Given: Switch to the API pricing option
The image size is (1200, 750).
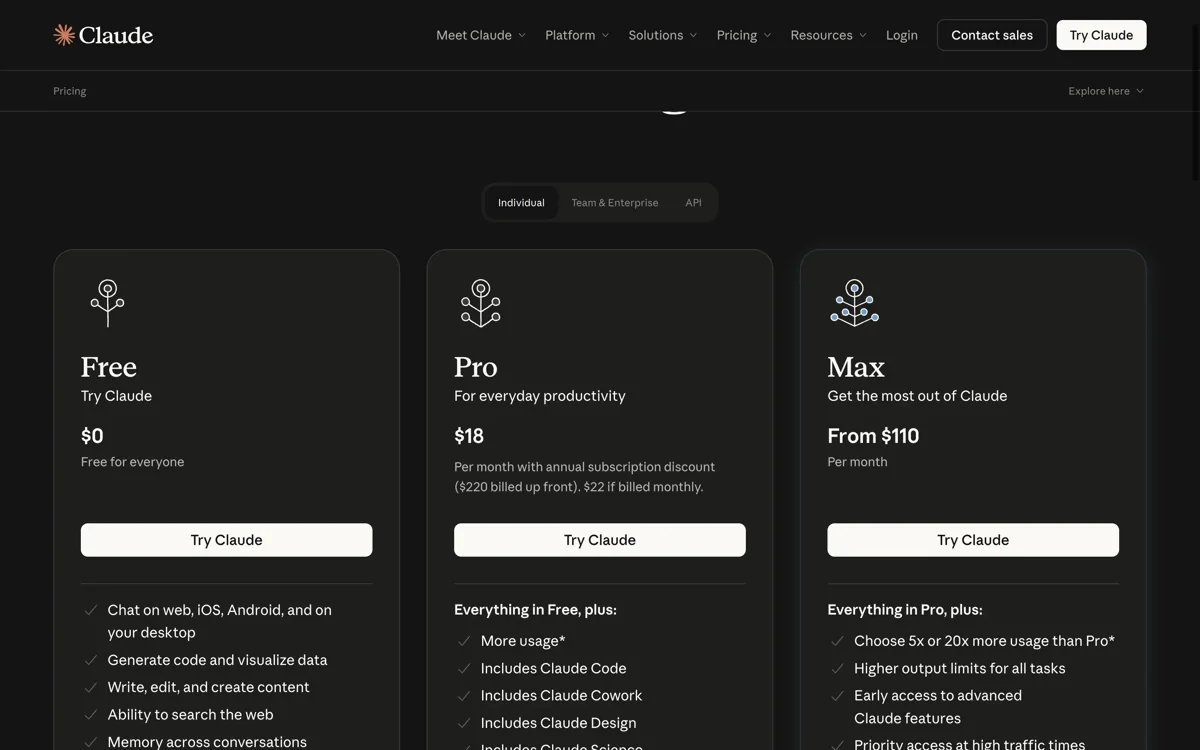Looking at the screenshot, I should 693,202.
